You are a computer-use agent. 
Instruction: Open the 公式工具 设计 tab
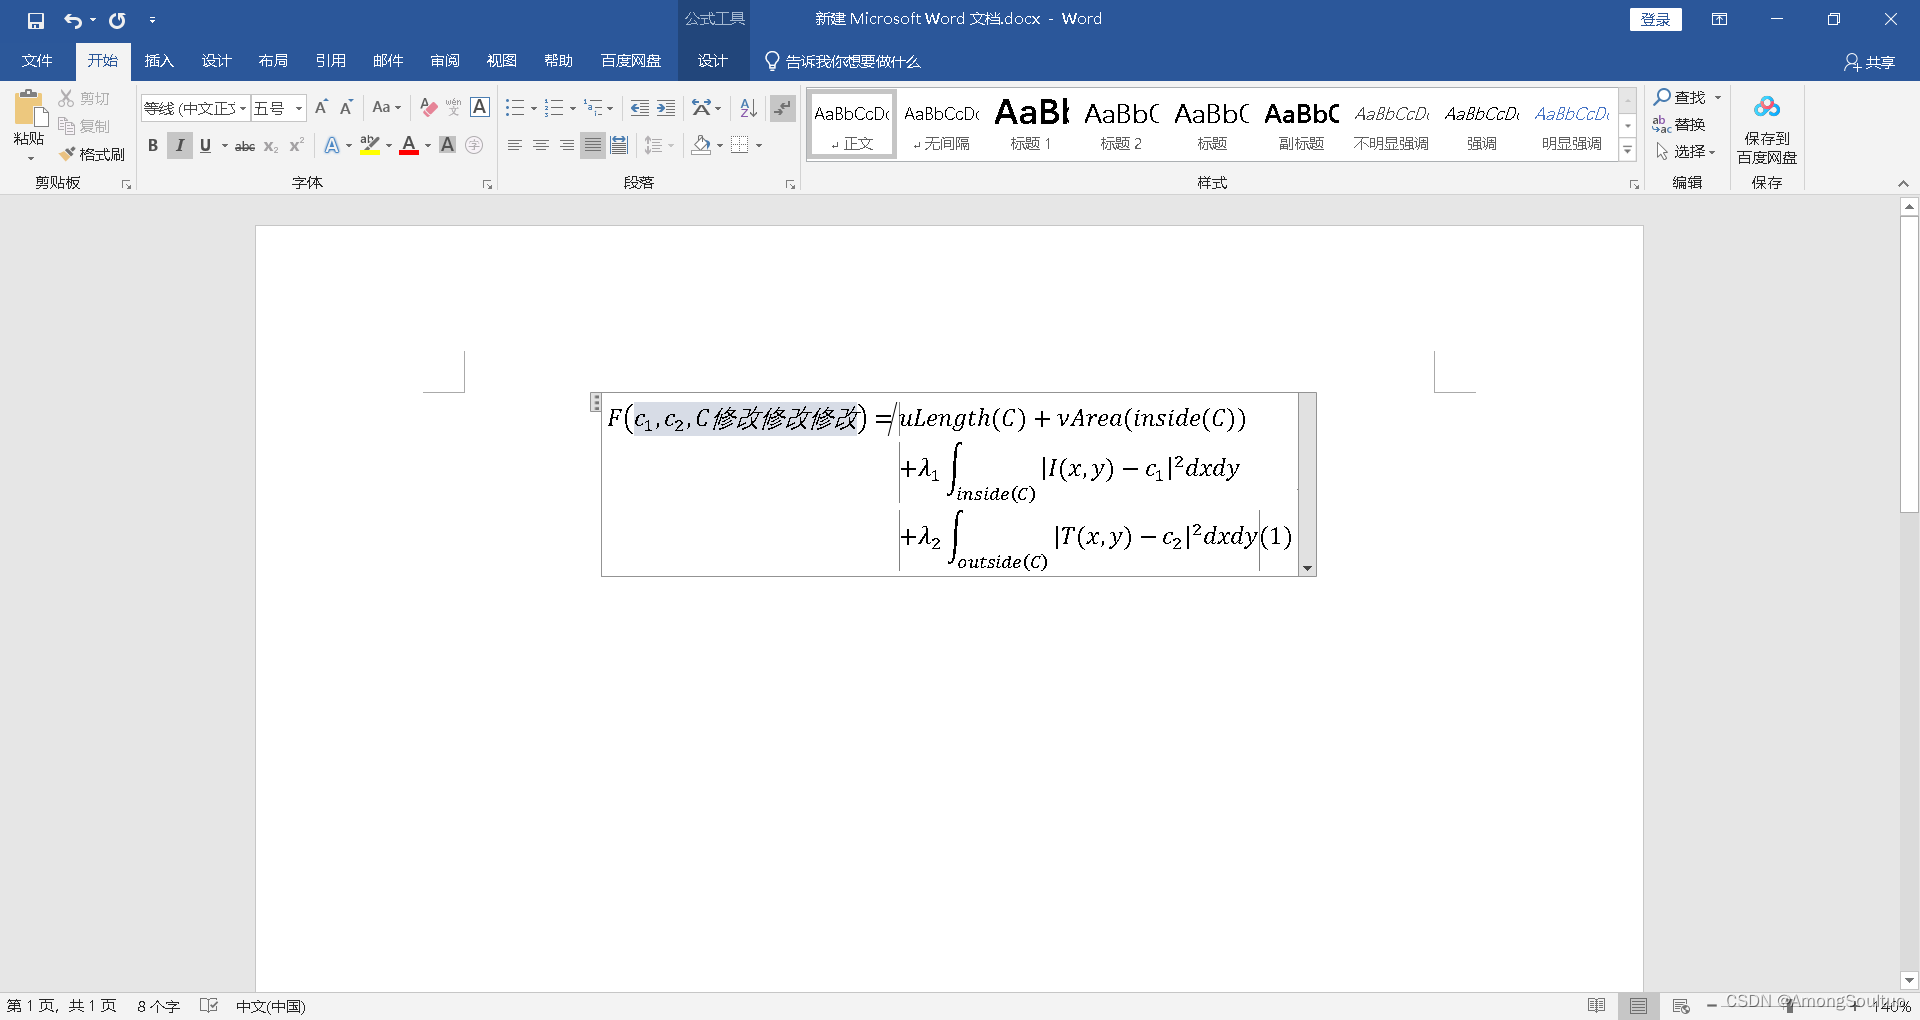point(712,60)
